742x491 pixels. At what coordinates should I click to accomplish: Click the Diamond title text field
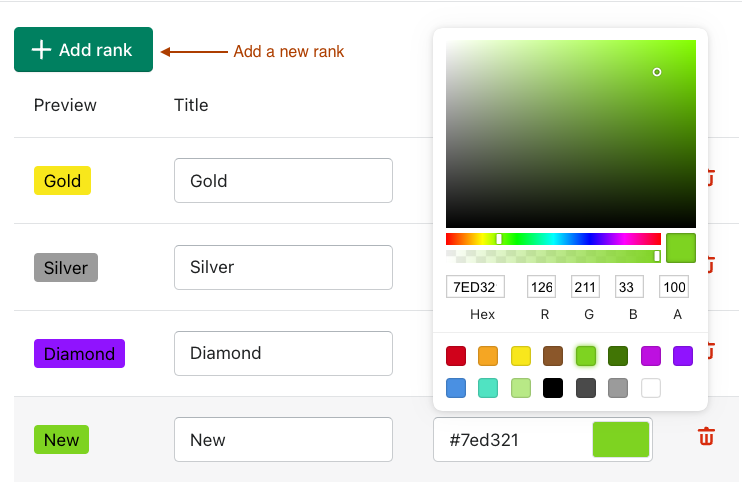coord(283,353)
